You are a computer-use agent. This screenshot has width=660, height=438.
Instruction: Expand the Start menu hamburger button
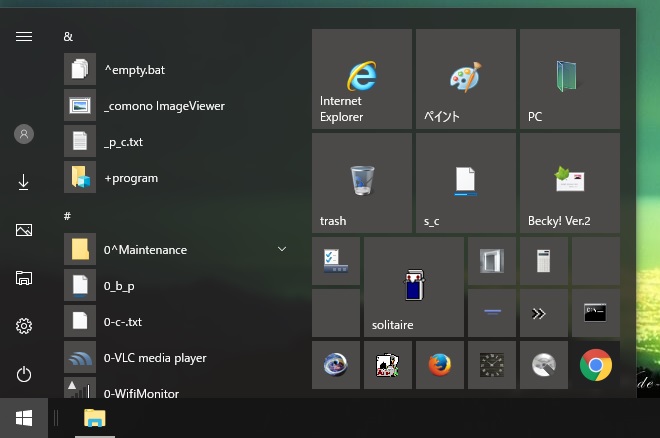(24, 37)
